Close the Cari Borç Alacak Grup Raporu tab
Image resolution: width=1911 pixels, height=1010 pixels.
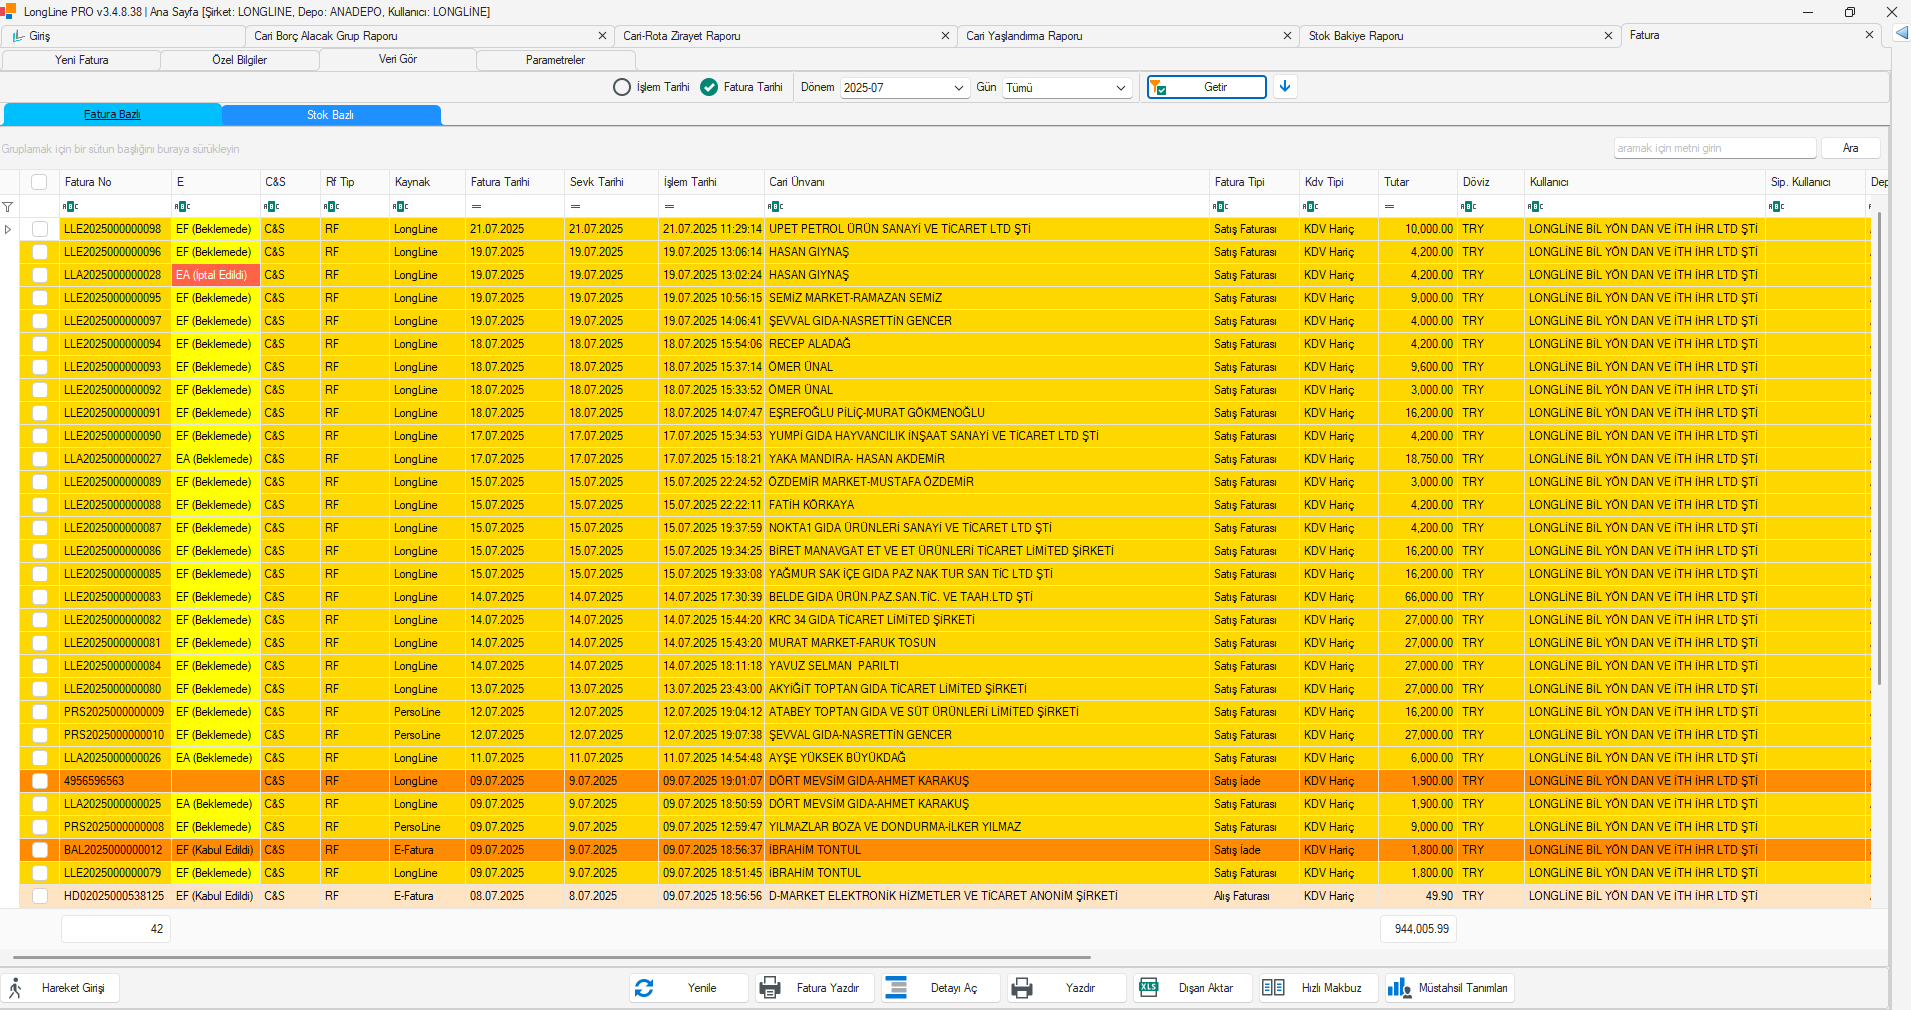(602, 36)
